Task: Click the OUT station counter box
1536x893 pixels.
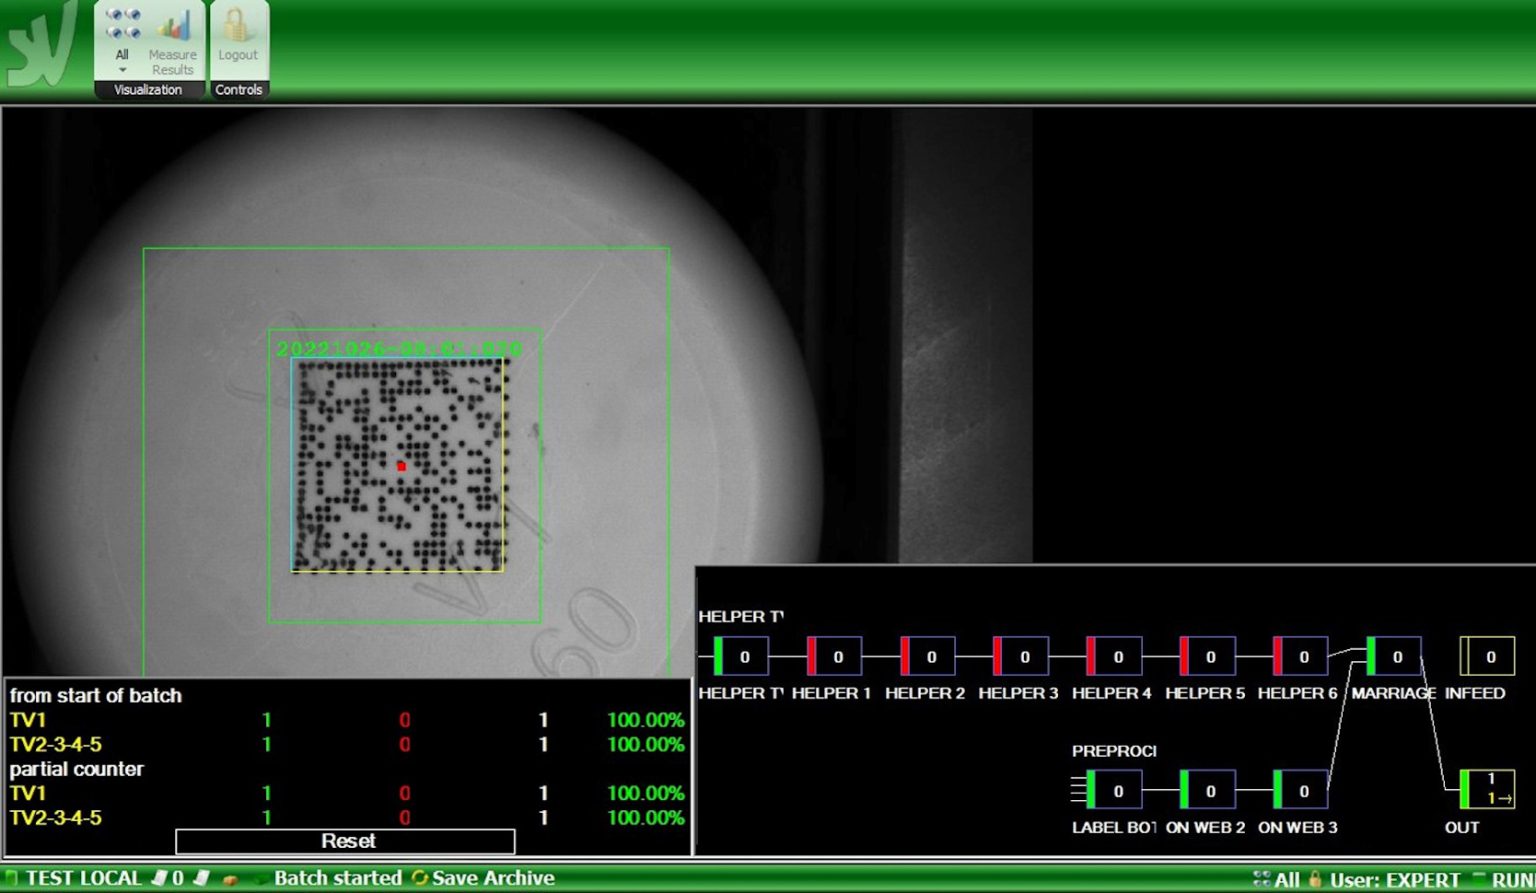Action: tap(1487, 789)
